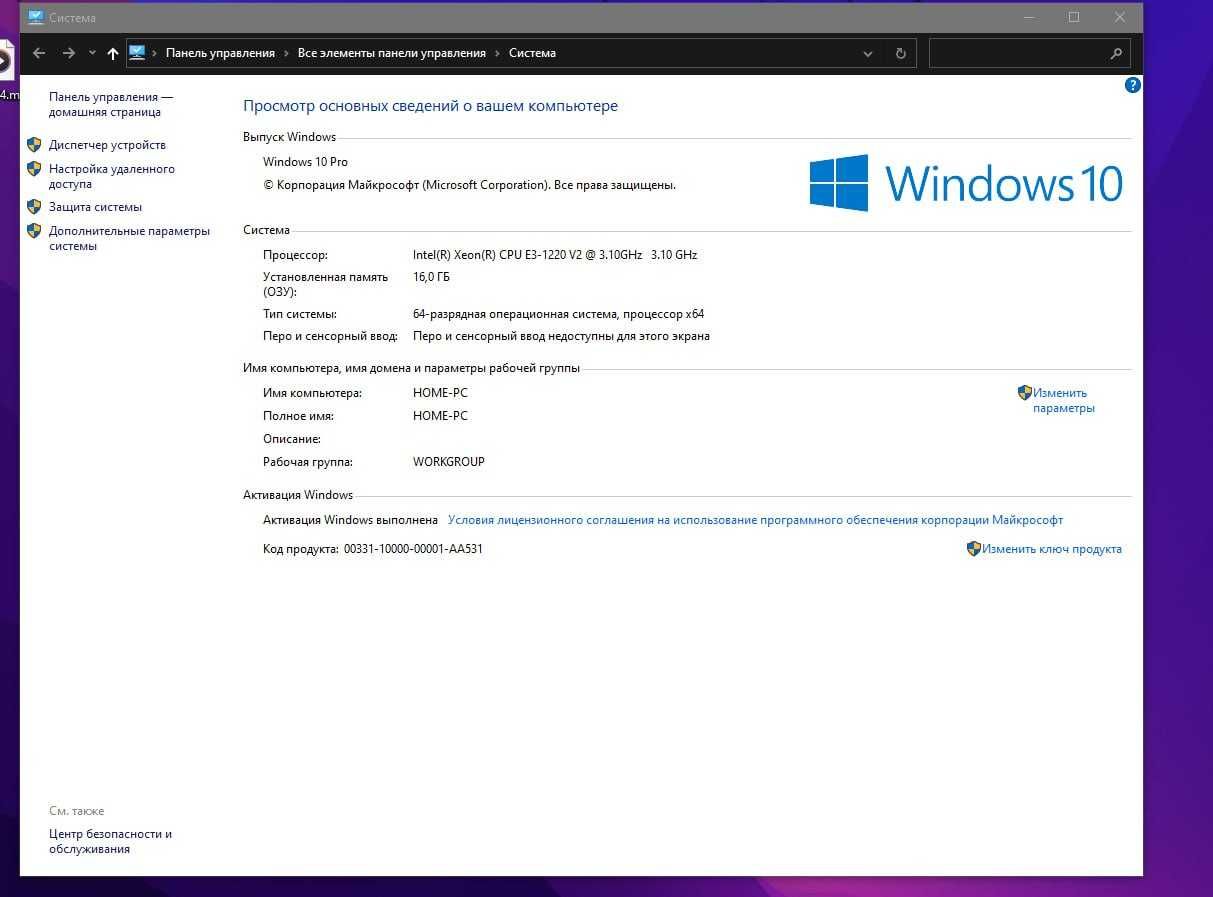Click the computer icon in address bar
This screenshot has height=897, width=1213.
[x=138, y=53]
